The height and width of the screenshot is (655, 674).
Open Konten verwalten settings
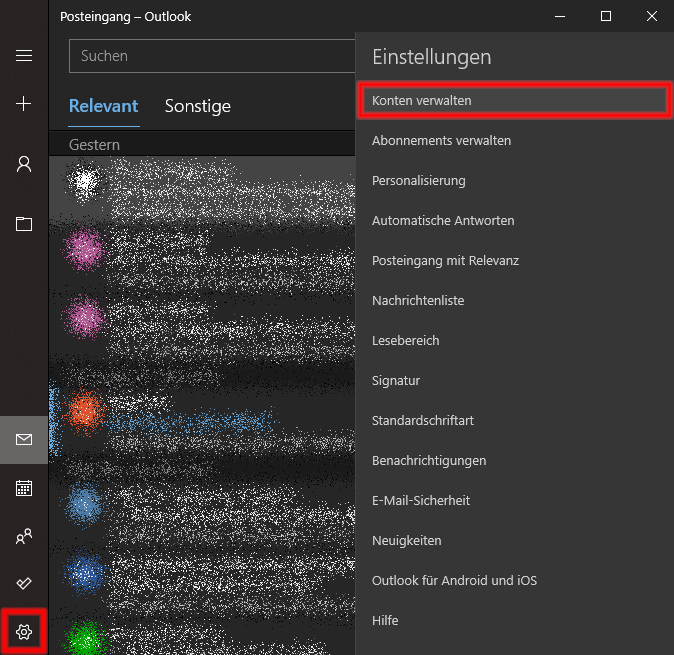click(x=514, y=101)
